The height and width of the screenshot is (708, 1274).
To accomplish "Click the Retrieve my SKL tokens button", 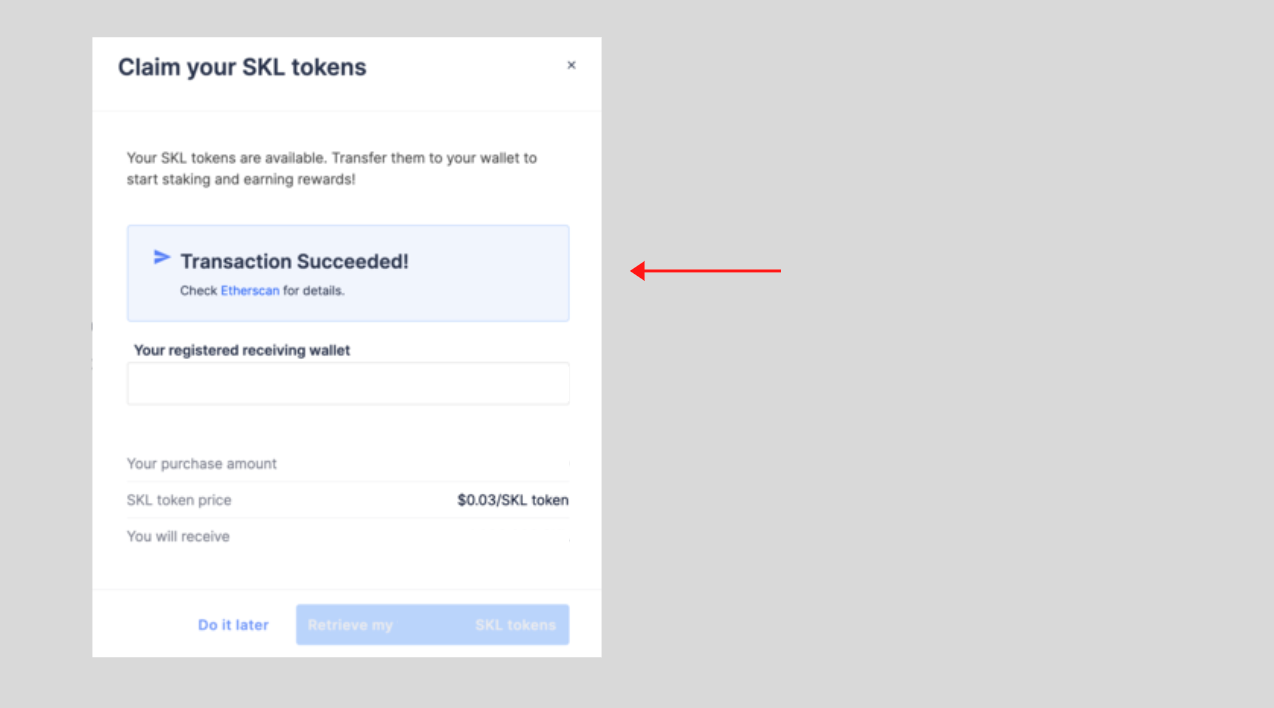I will click(x=432, y=624).
